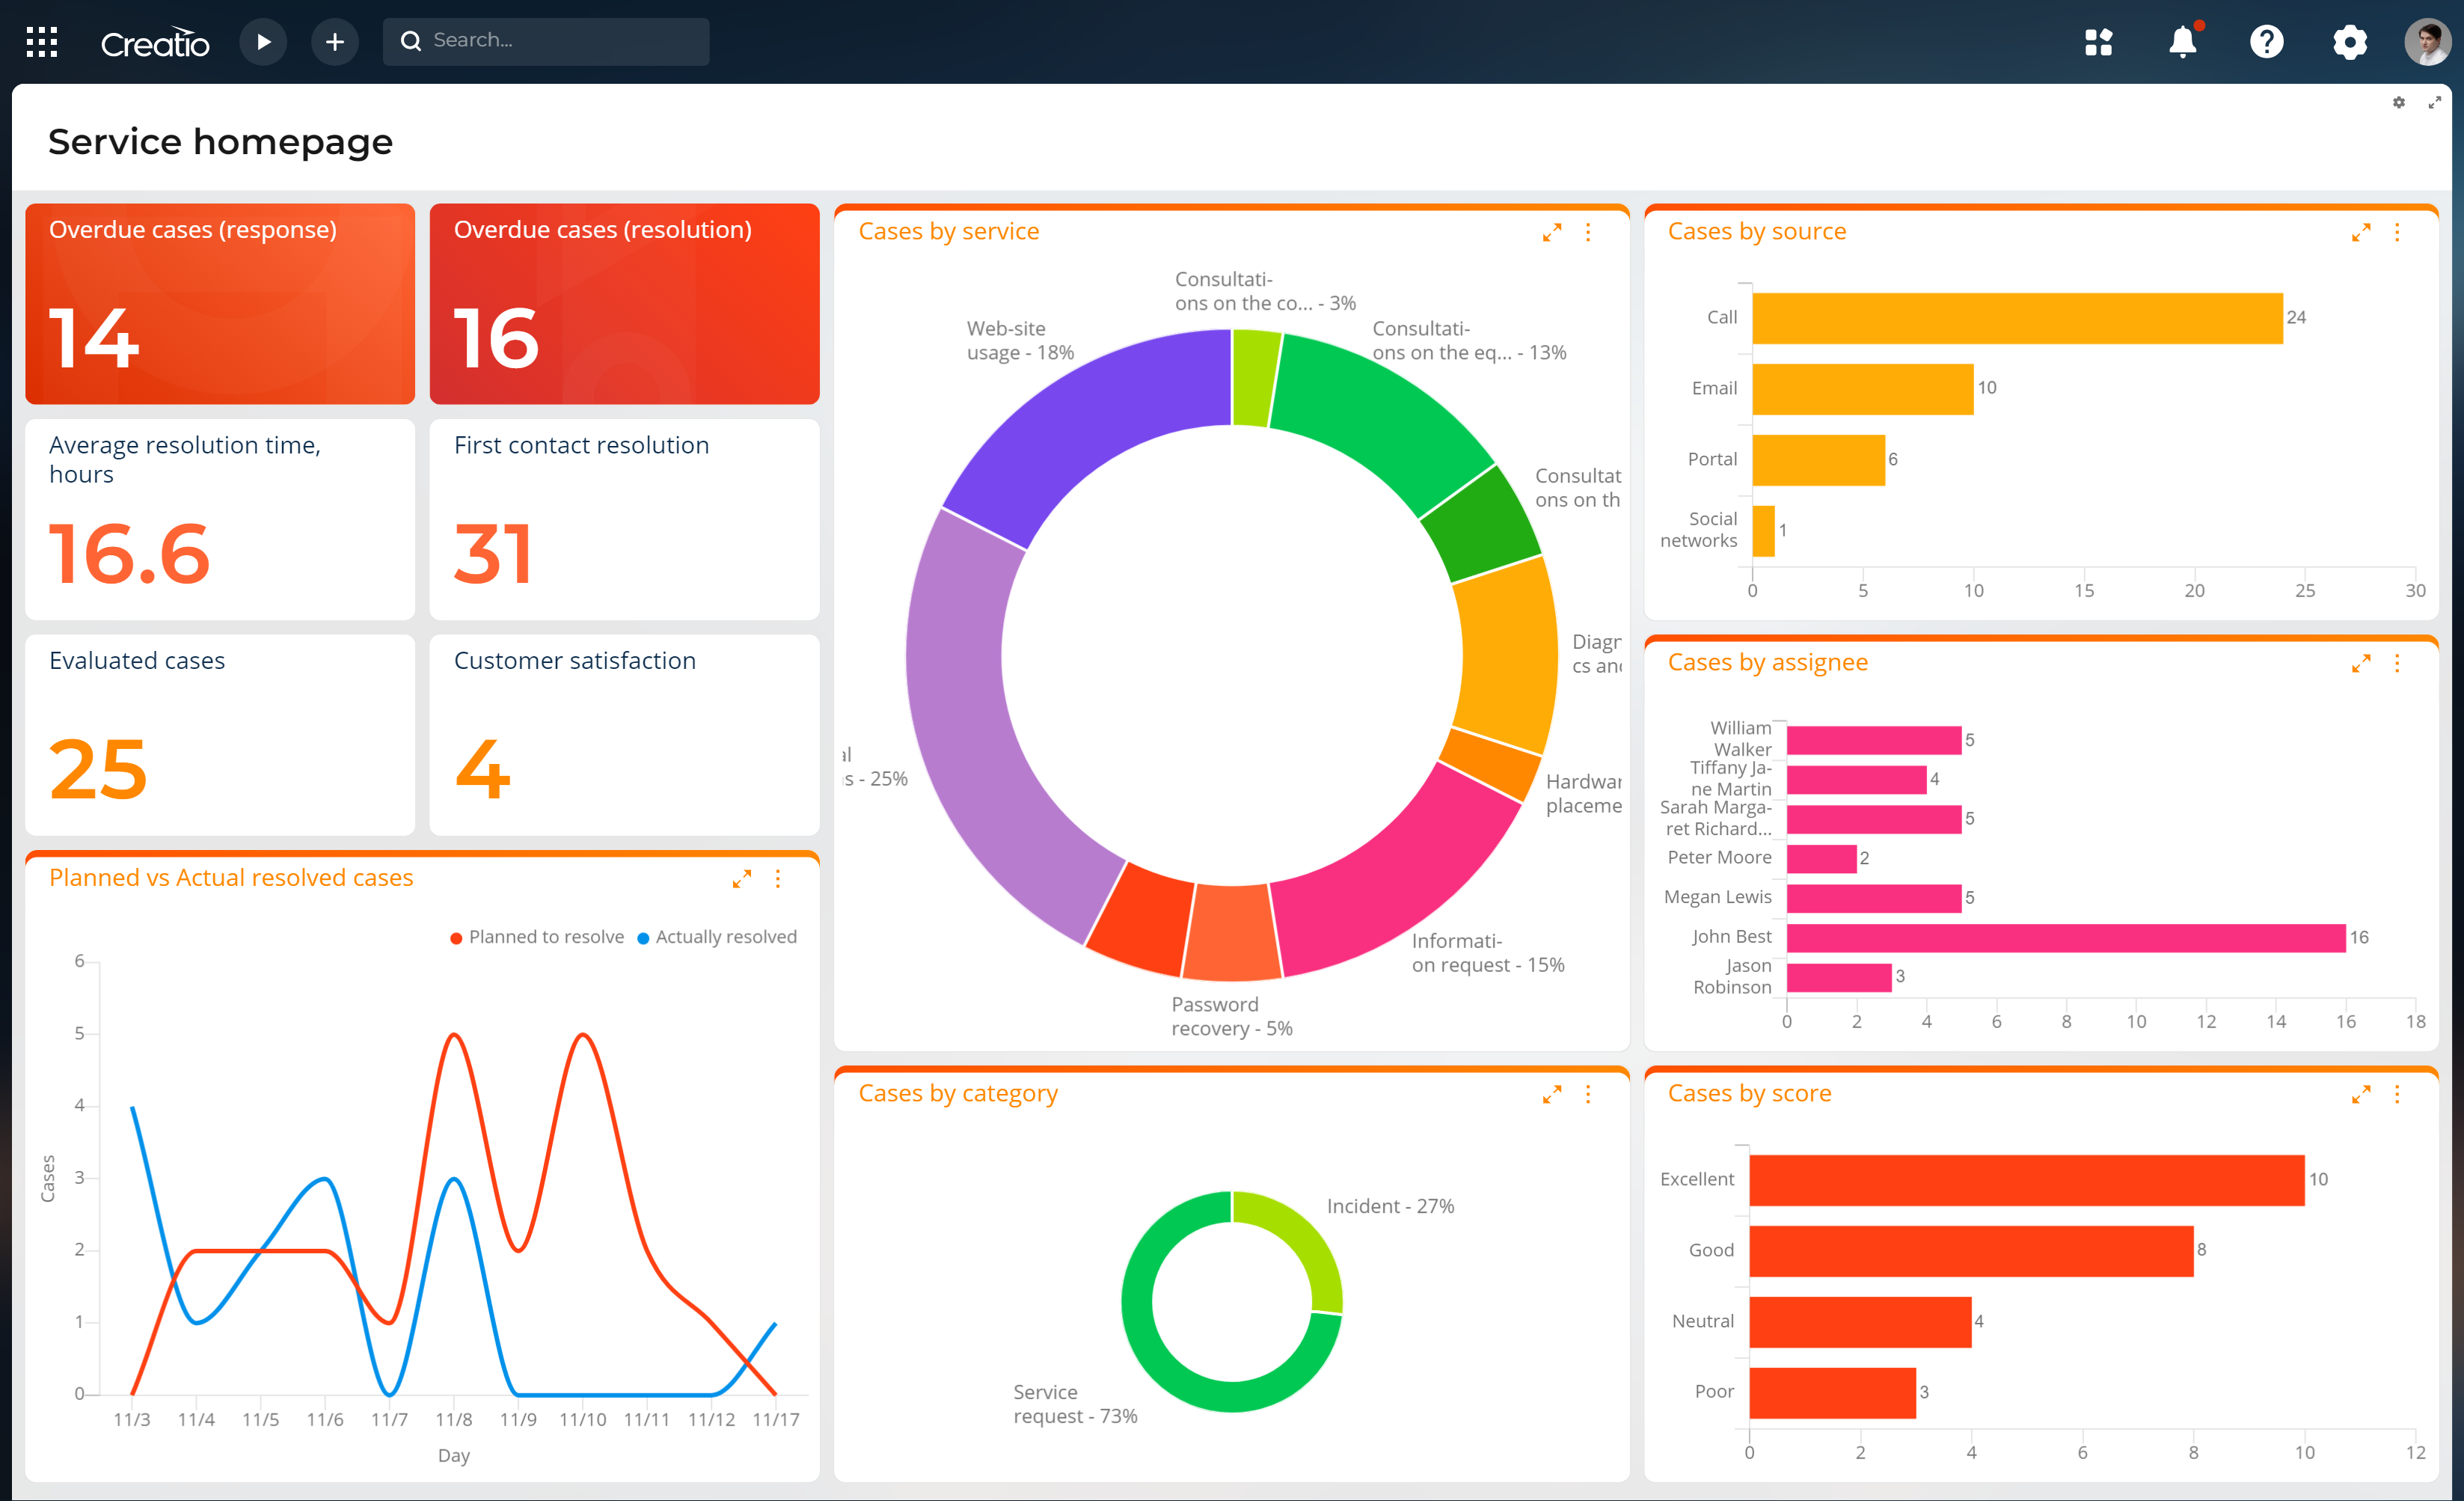2464x1501 pixels.
Task: Expand the Cases by source chart
Action: click(x=2362, y=232)
